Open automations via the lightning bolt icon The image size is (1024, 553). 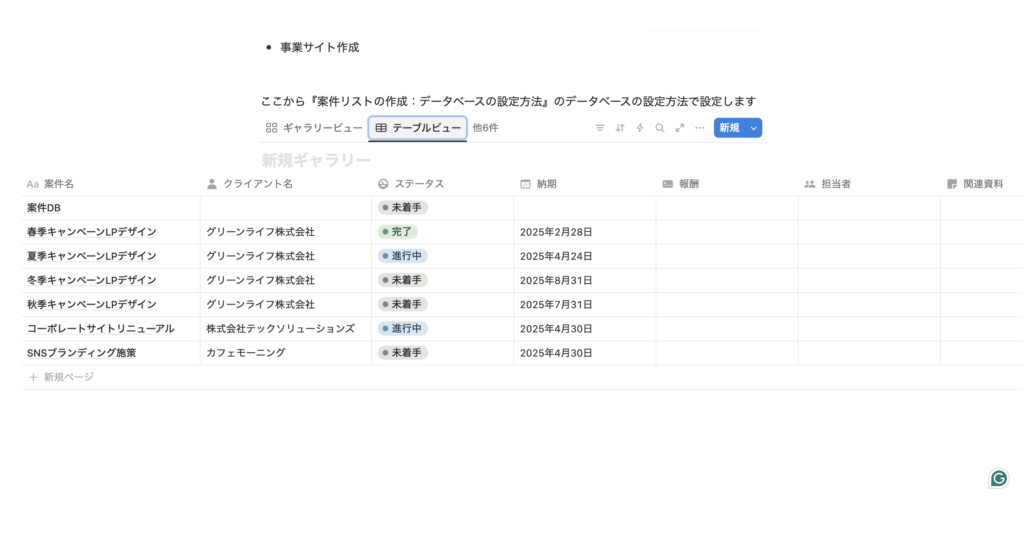[x=640, y=128]
